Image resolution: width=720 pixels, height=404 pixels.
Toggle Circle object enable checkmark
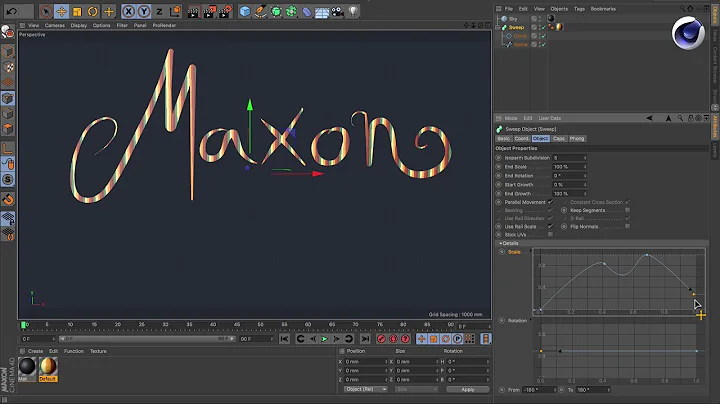(x=543, y=36)
